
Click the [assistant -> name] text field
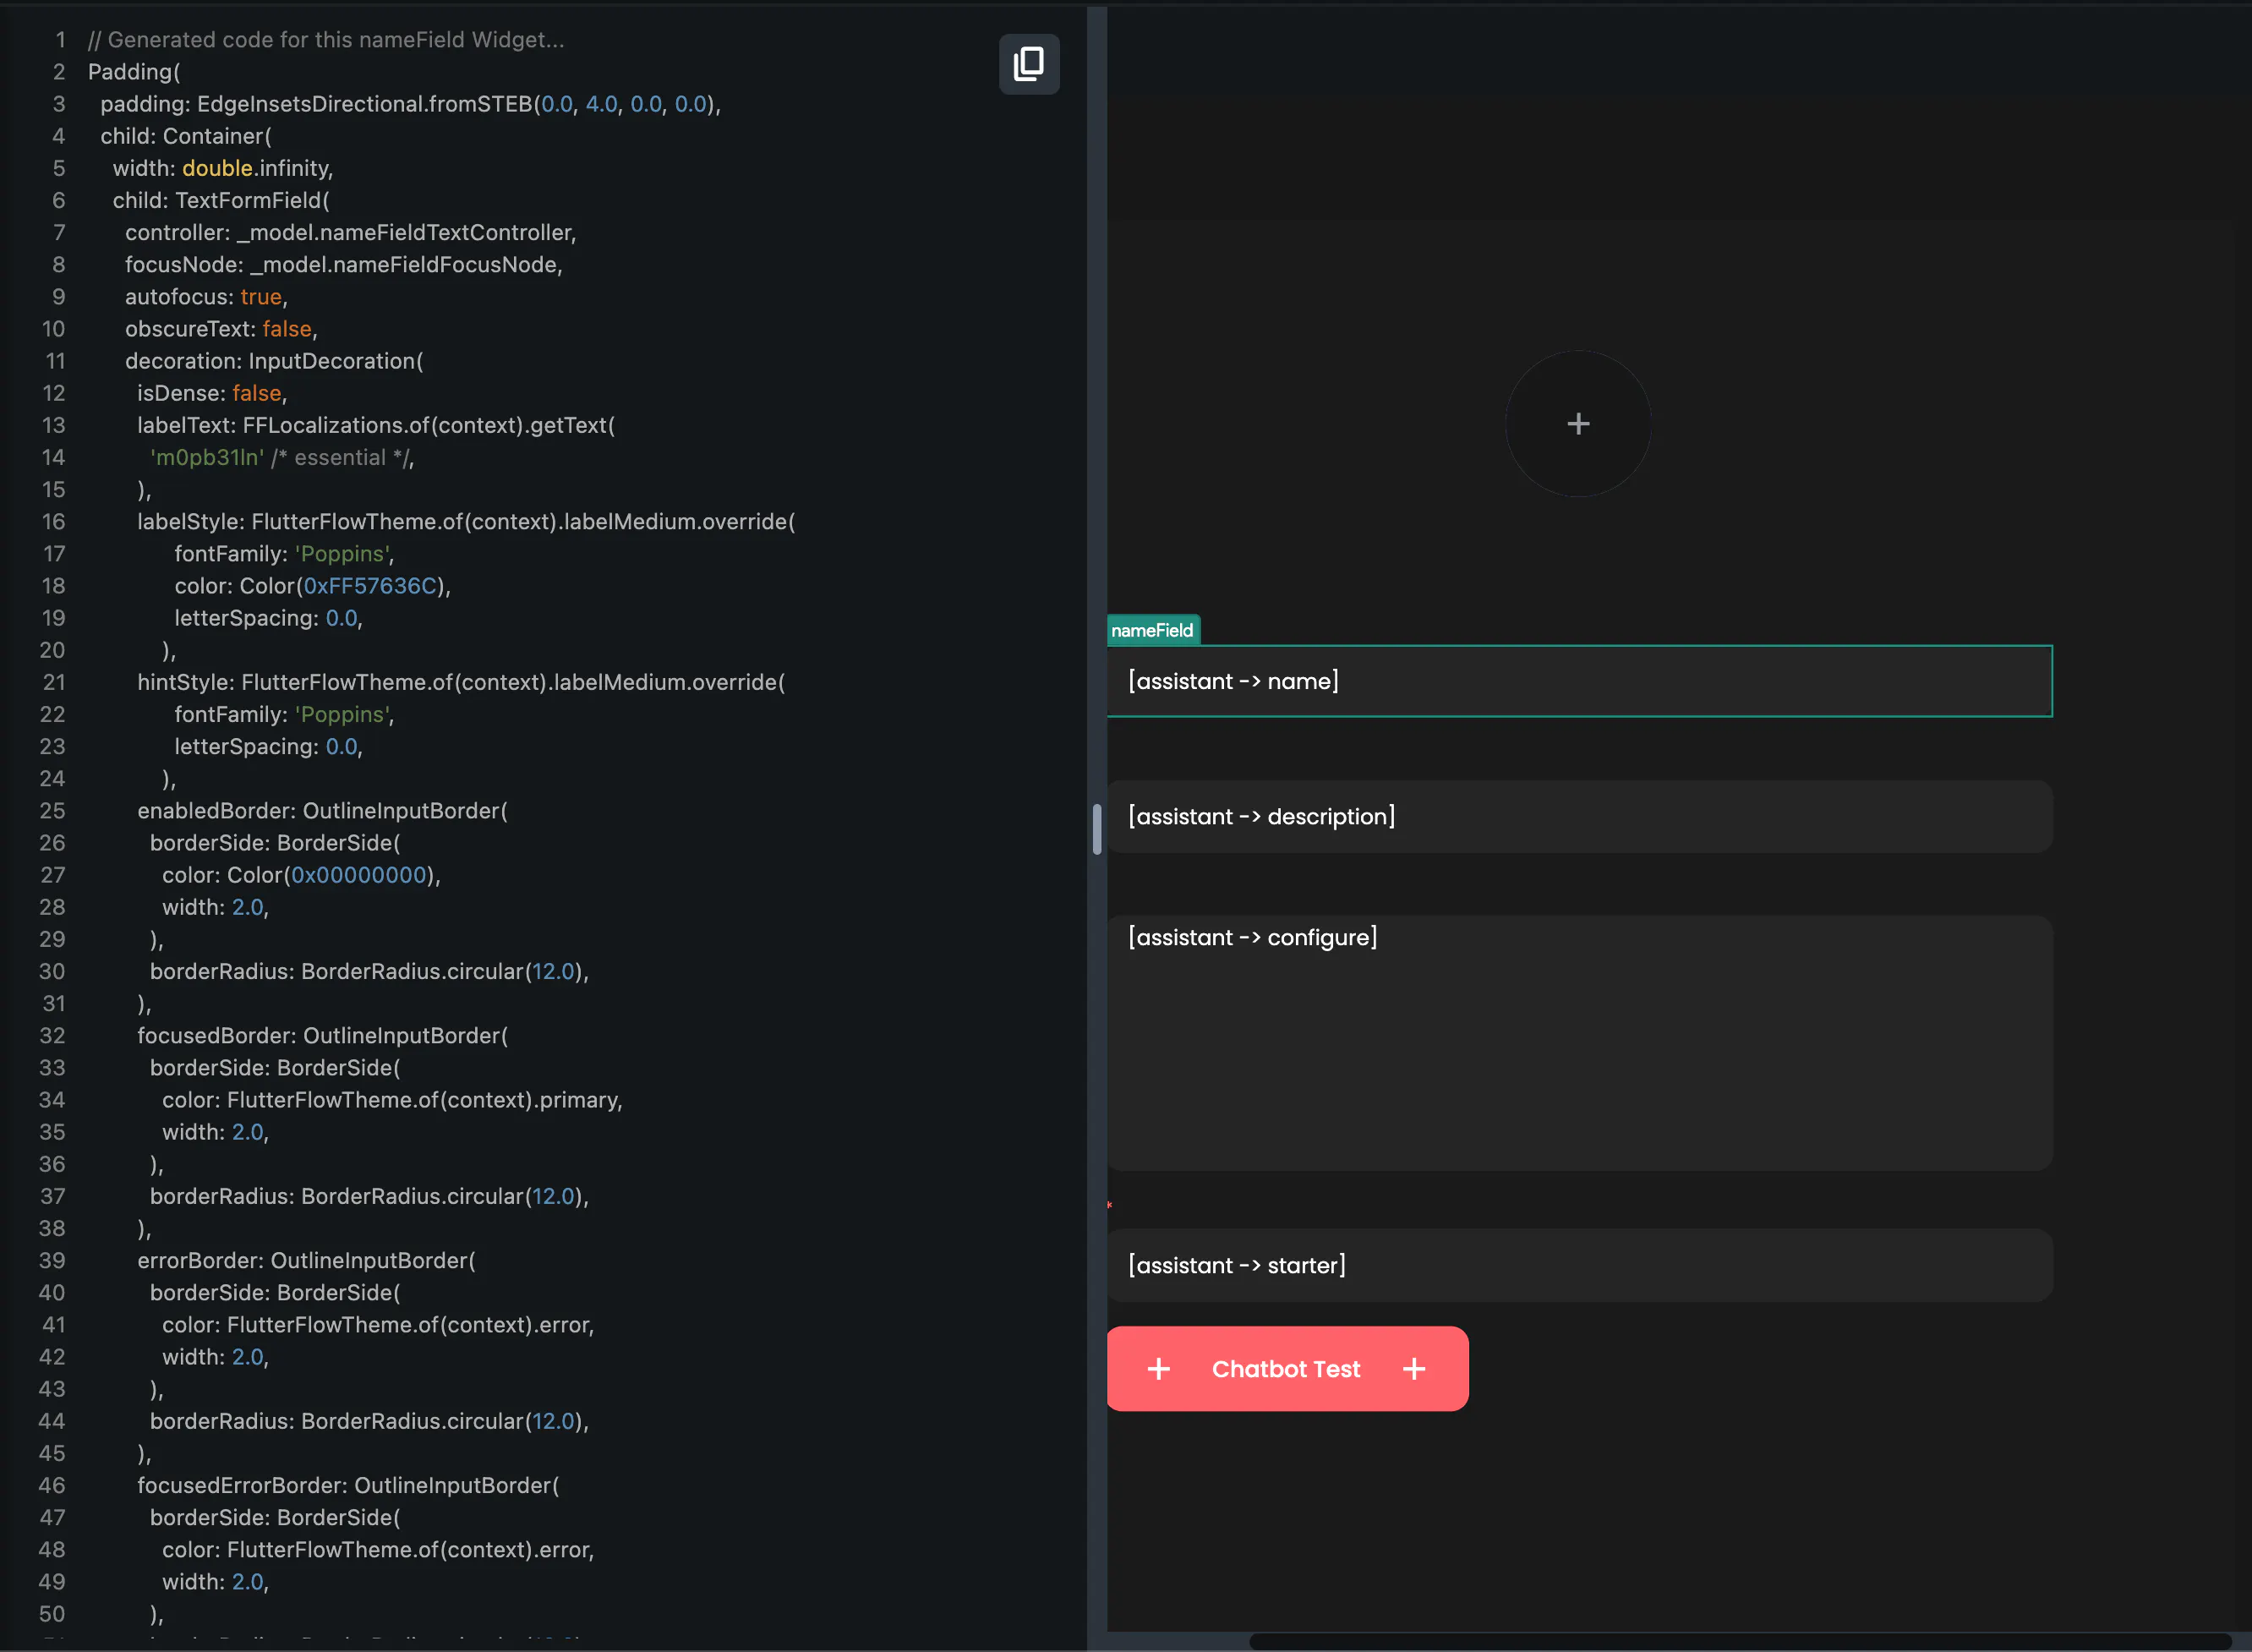click(1578, 681)
